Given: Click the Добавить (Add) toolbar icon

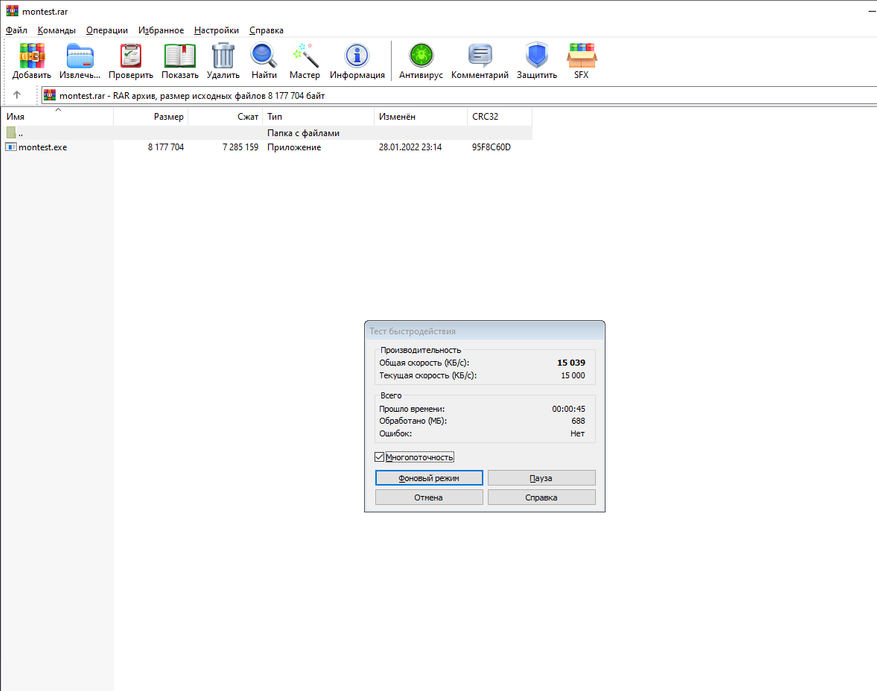Looking at the screenshot, I should pos(32,55).
